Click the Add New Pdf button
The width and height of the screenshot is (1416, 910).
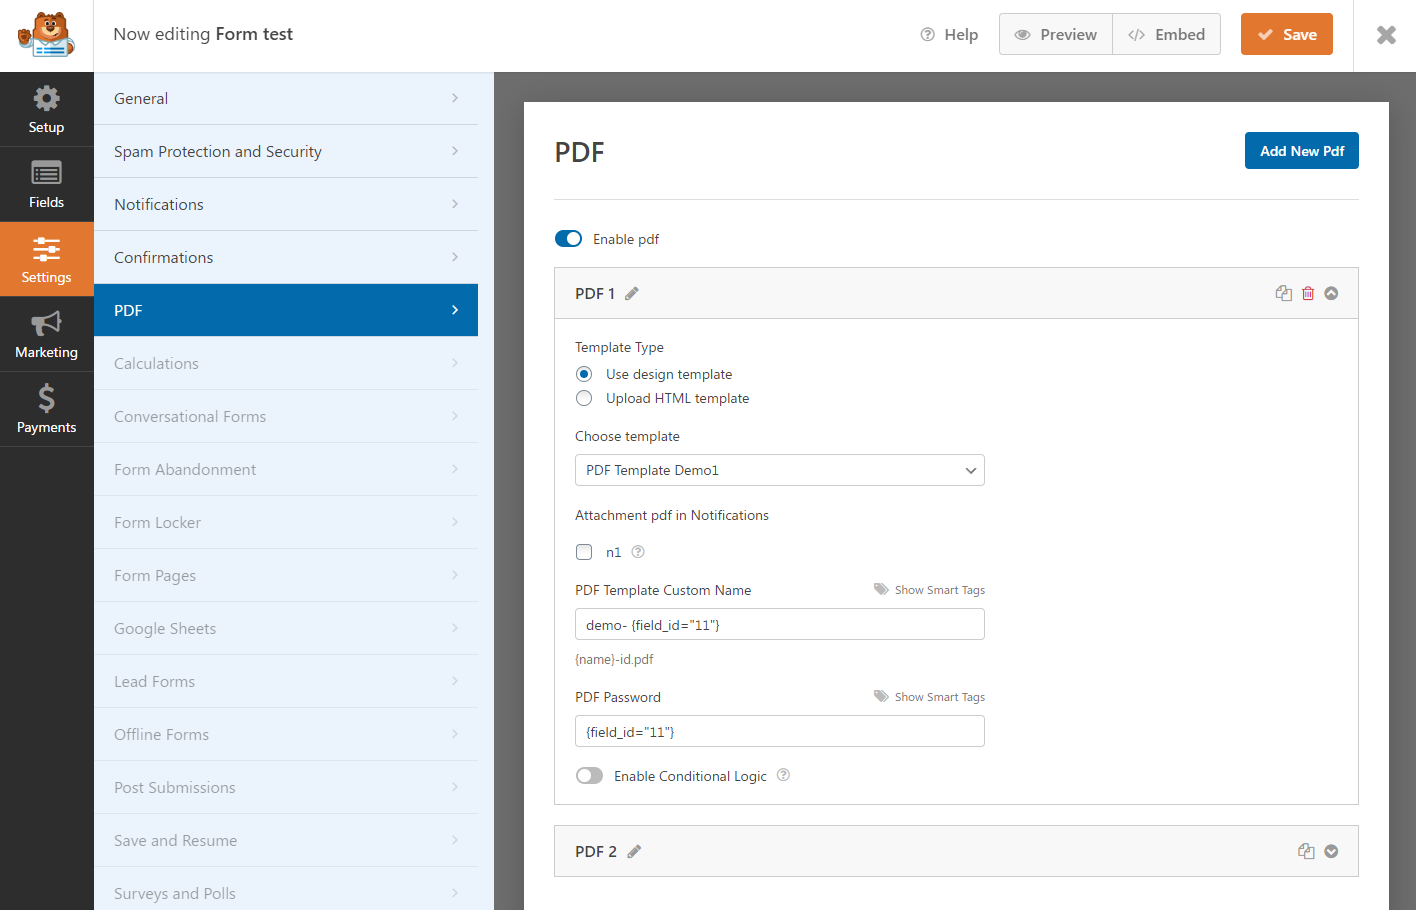click(1301, 150)
